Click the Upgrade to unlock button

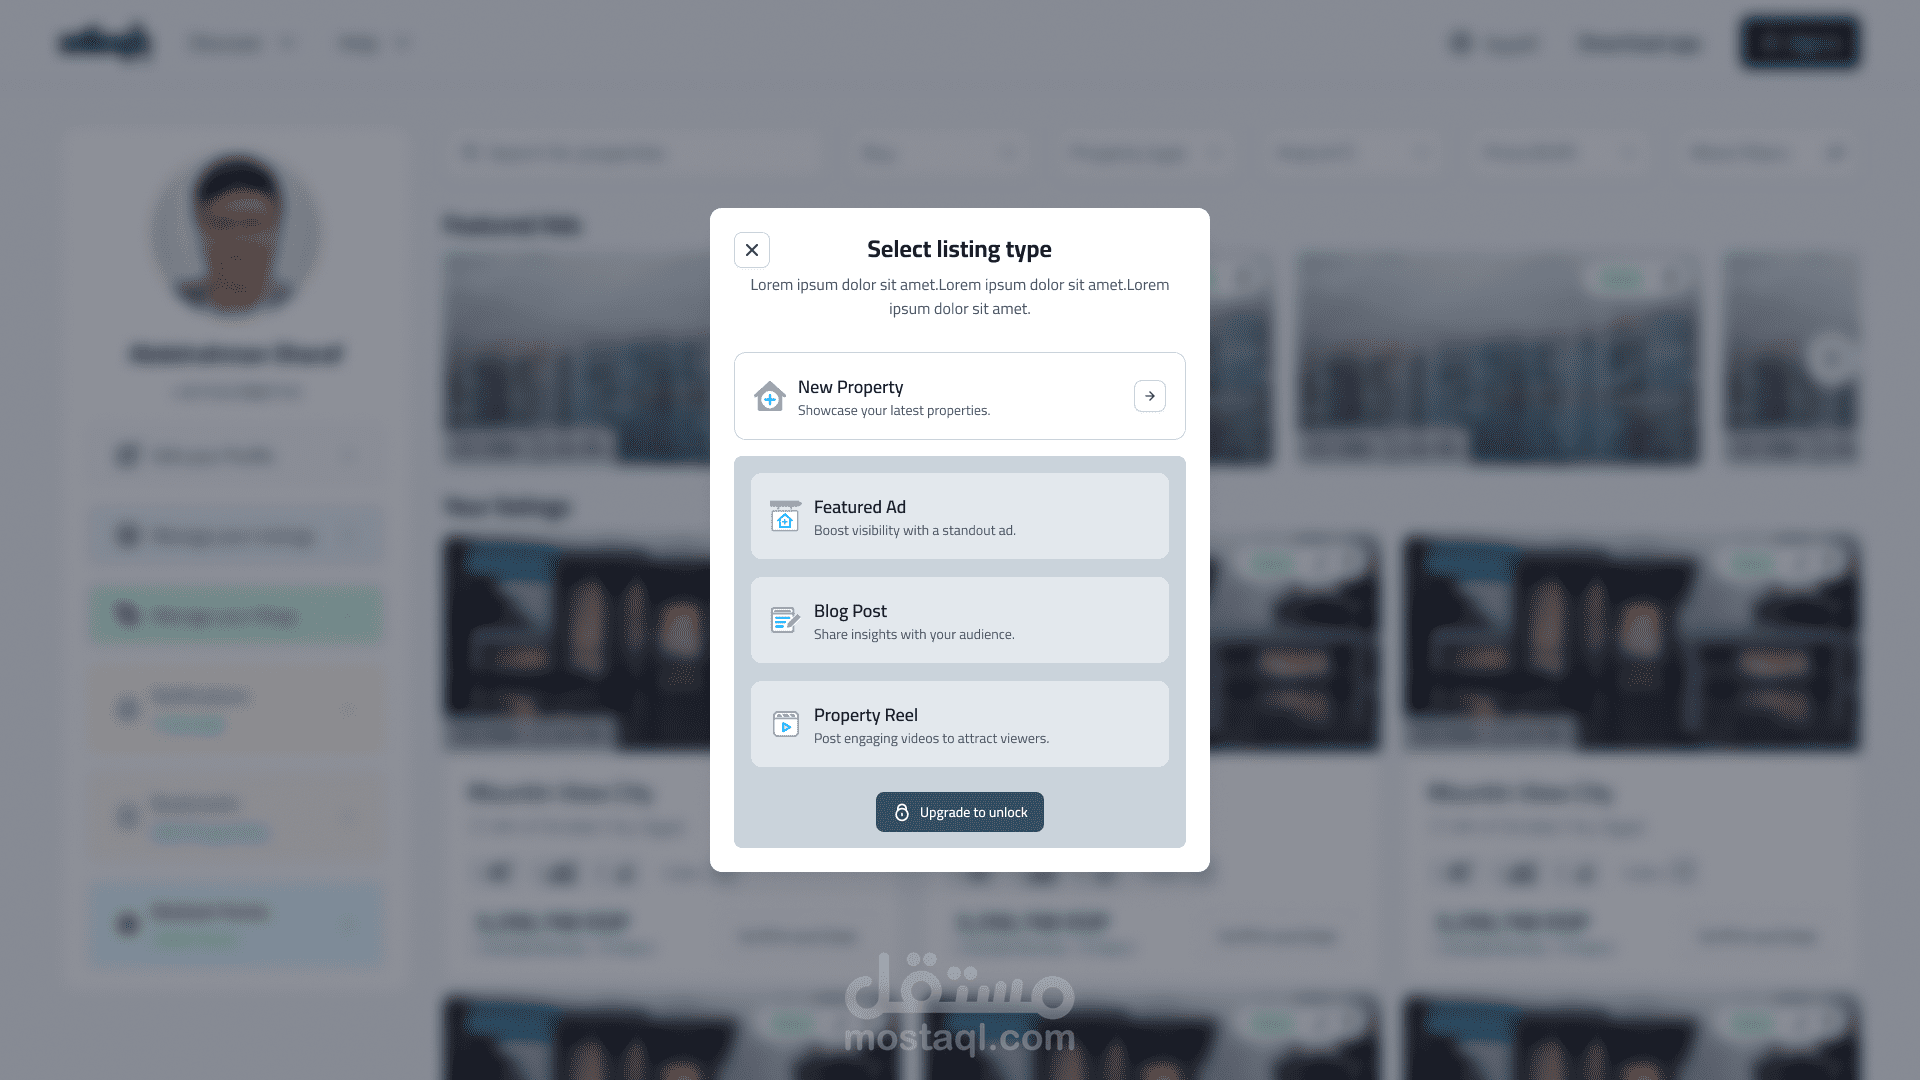(x=960, y=812)
